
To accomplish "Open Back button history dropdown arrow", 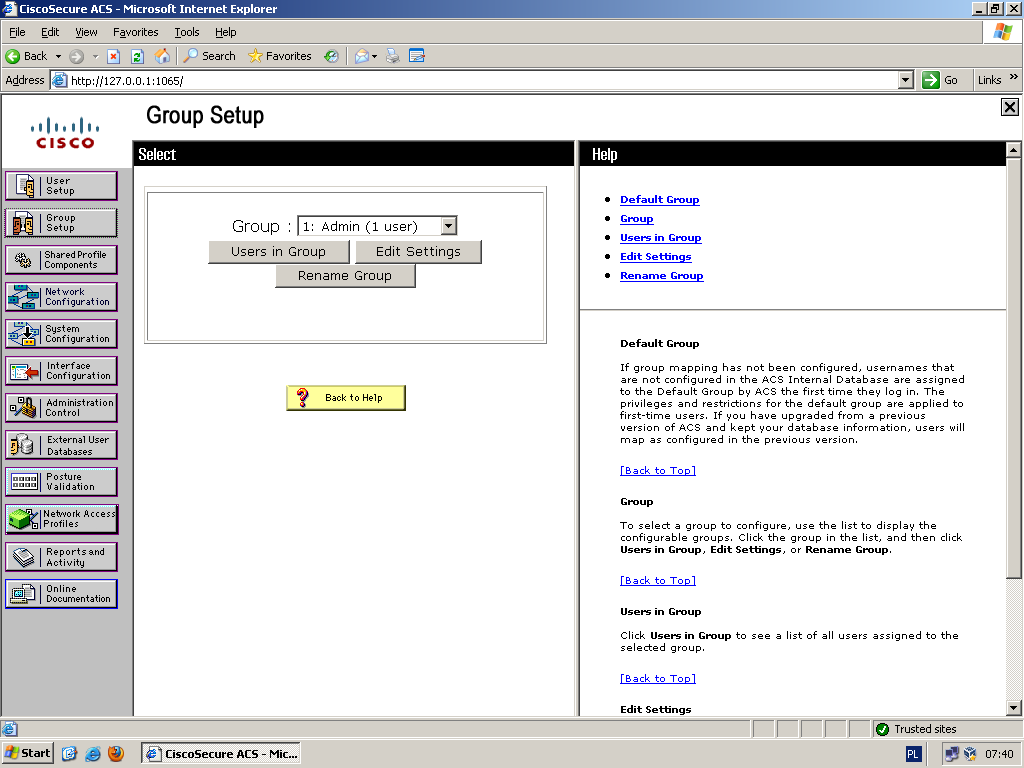I will [58, 56].
